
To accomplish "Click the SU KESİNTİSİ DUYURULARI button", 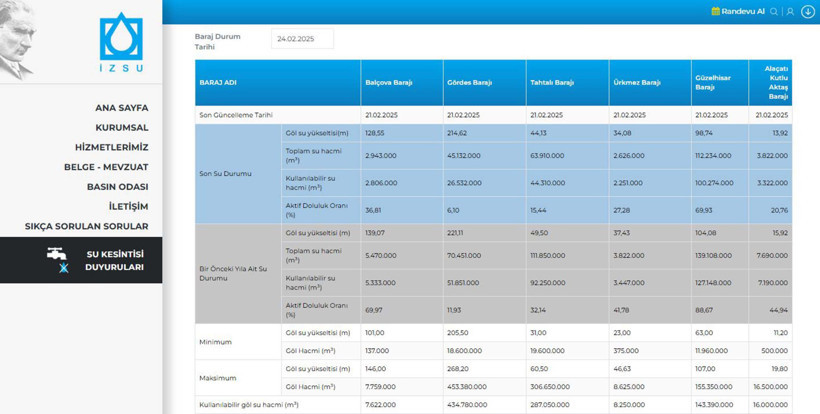I will coord(113,261).
